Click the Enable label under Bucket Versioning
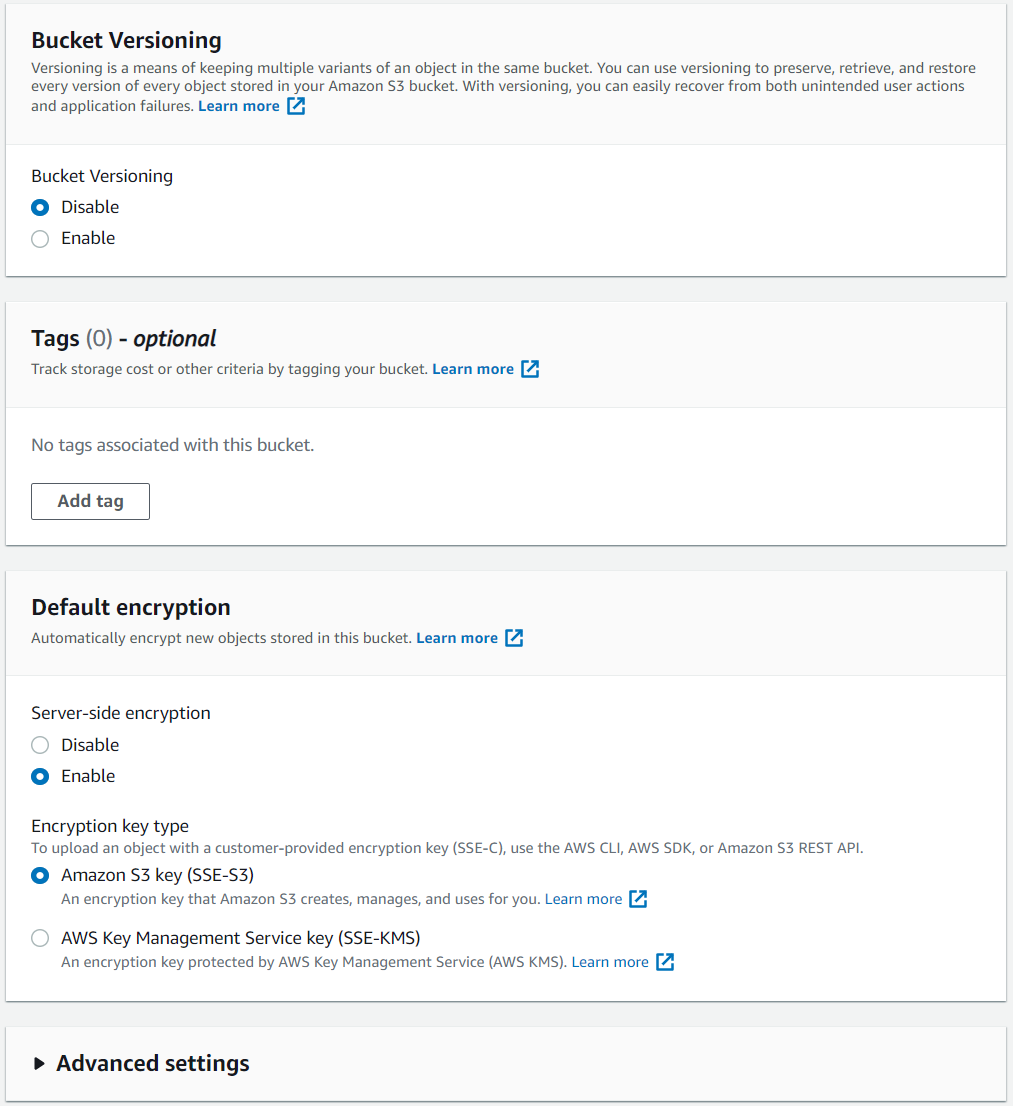The height and width of the screenshot is (1106, 1013). tap(88, 238)
